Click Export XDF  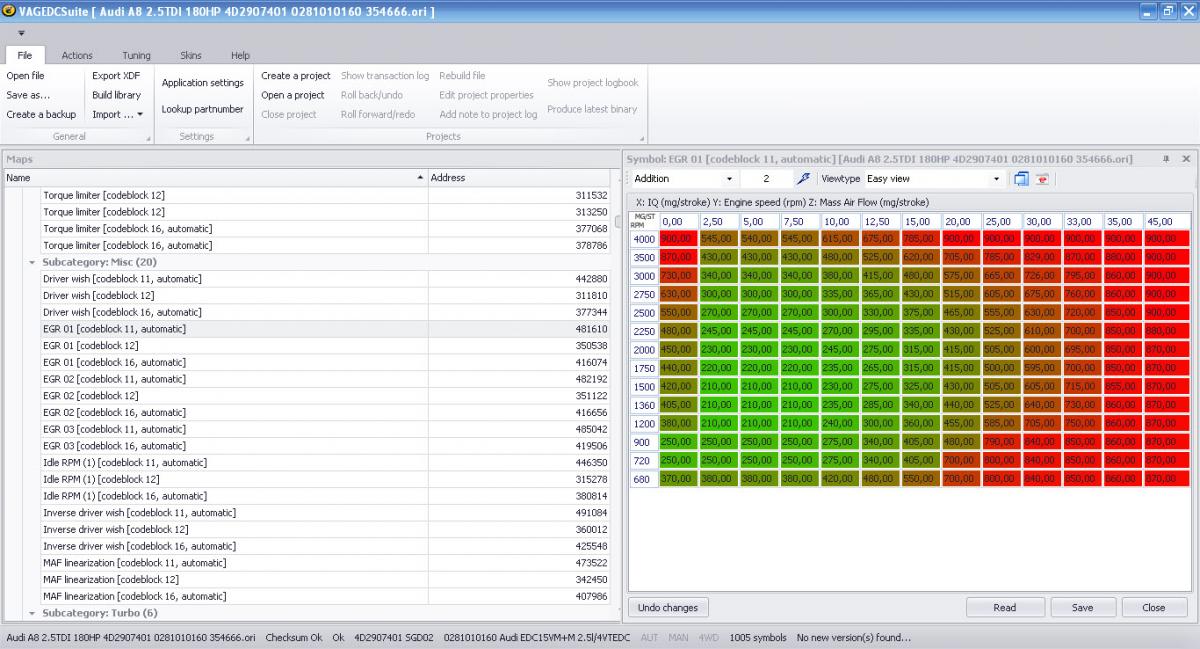click(116, 76)
